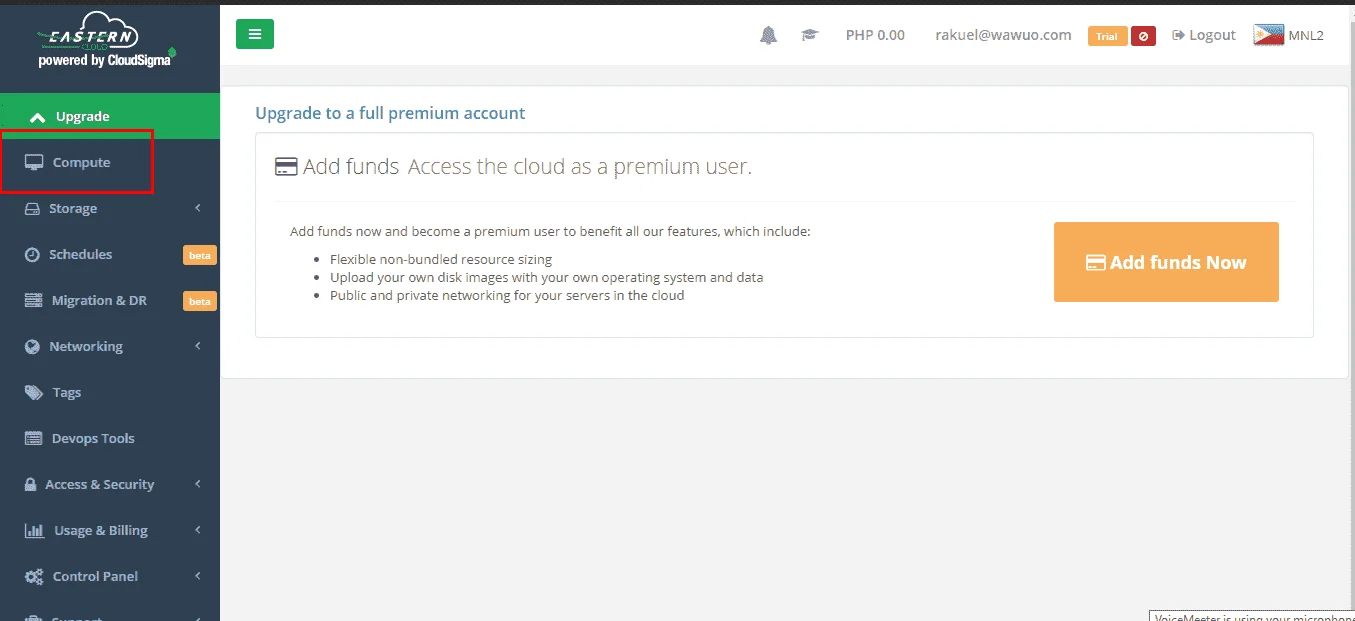Image resolution: width=1355 pixels, height=621 pixels.
Task: Expand the Usage & Billing chevron
Action: point(198,530)
